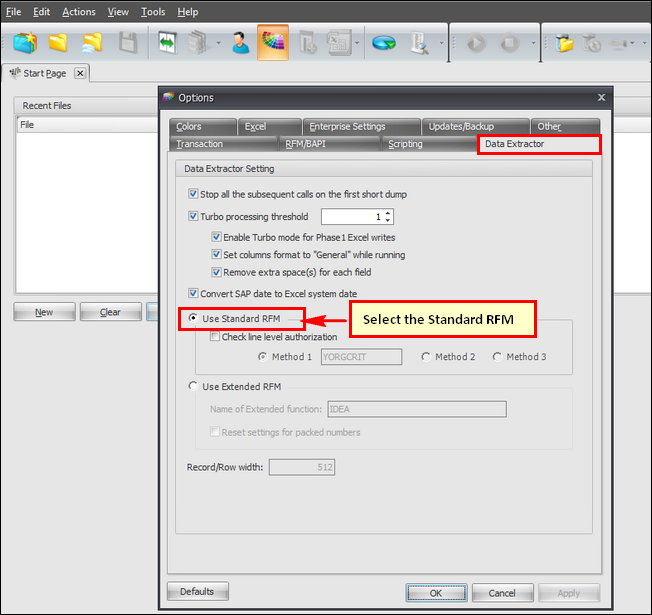Click the open folder toolbar icon
This screenshot has height=615, width=652.
pyautogui.click(x=59, y=43)
